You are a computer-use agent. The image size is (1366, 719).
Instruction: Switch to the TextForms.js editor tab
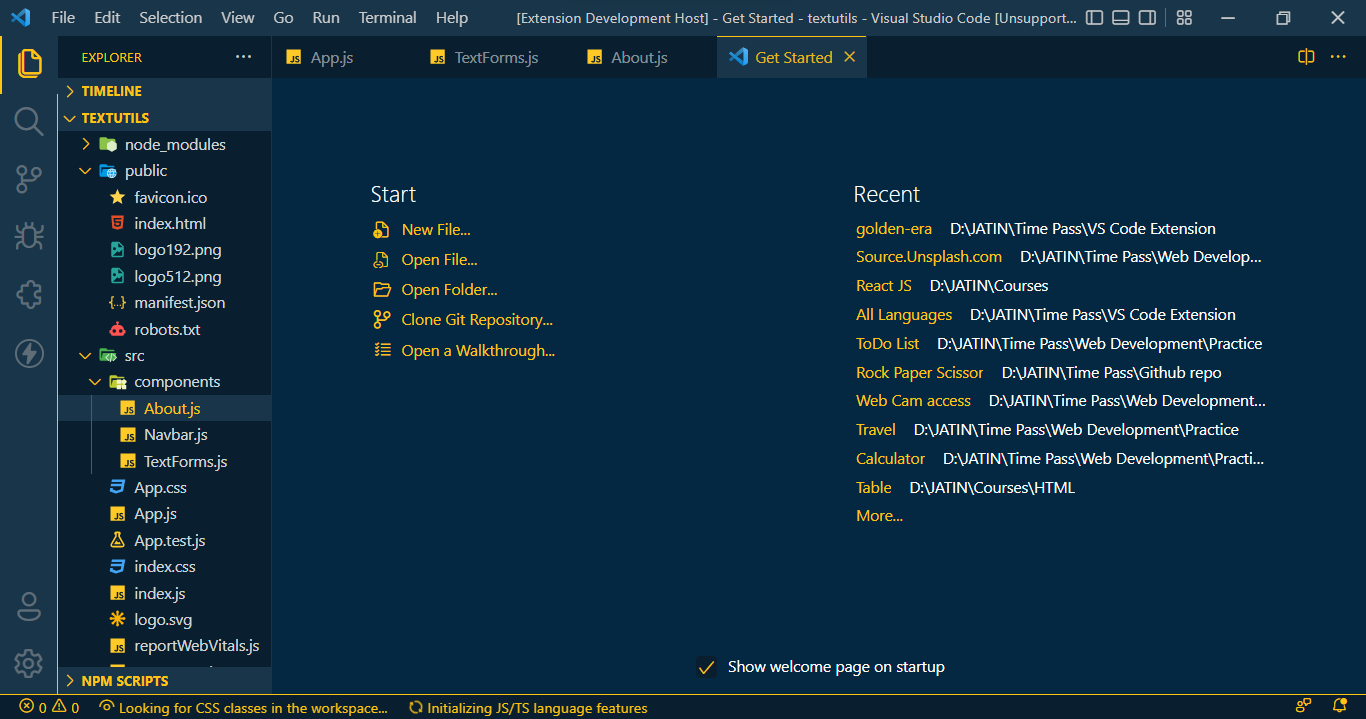pos(495,57)
